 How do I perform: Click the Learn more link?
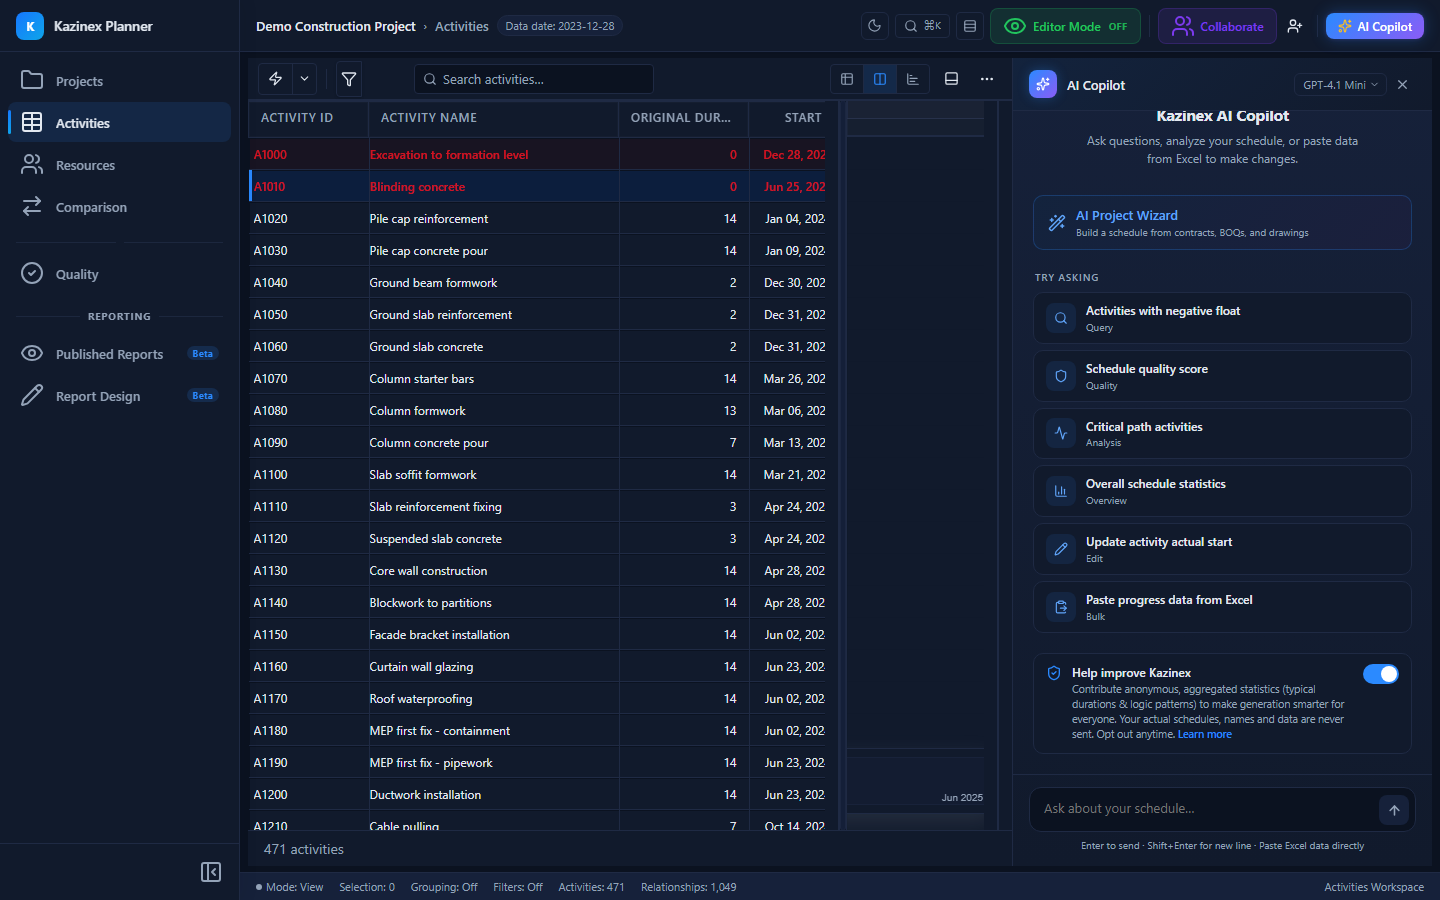(x=1205, y=734)
